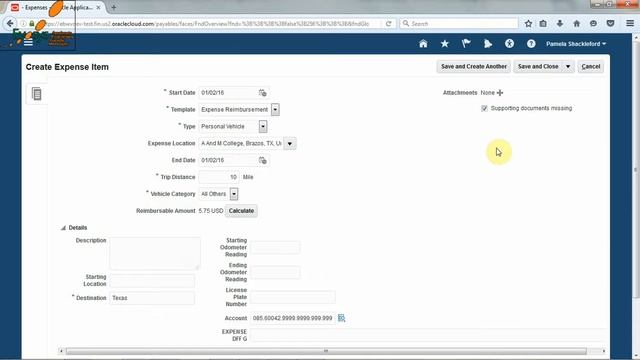640x360 pixels.
Task: Close the Expenses browser tab
Action: point(98,7)
